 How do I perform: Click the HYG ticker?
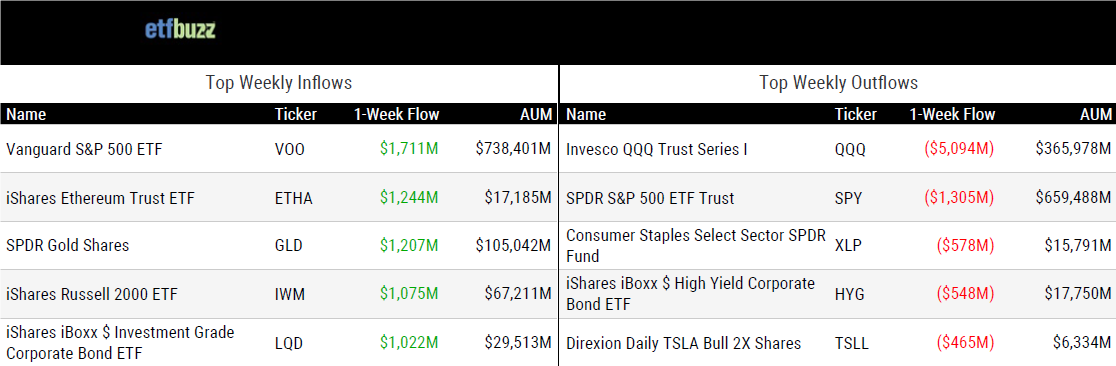point(849,294)
